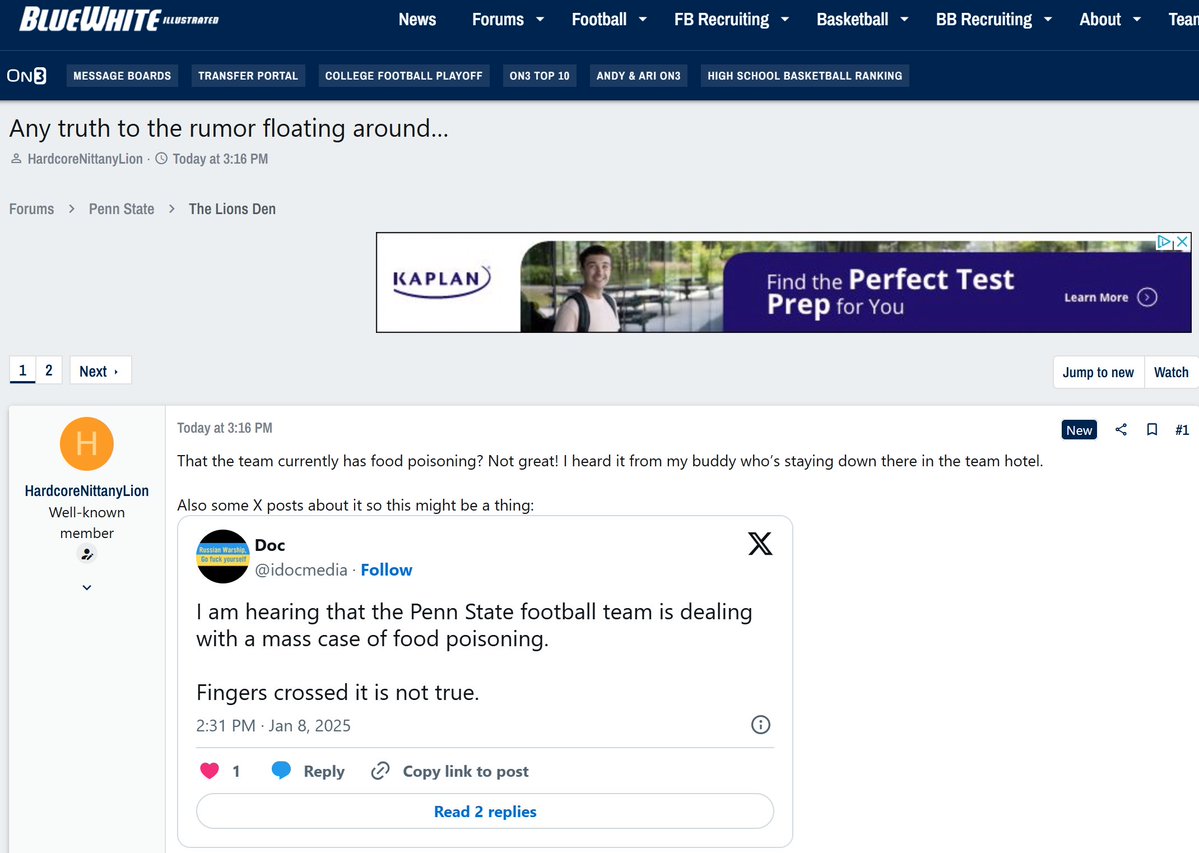Open the Transfer Portal link
The width and height of the screenshot is (1199, 853).
[x=248, y=76]
